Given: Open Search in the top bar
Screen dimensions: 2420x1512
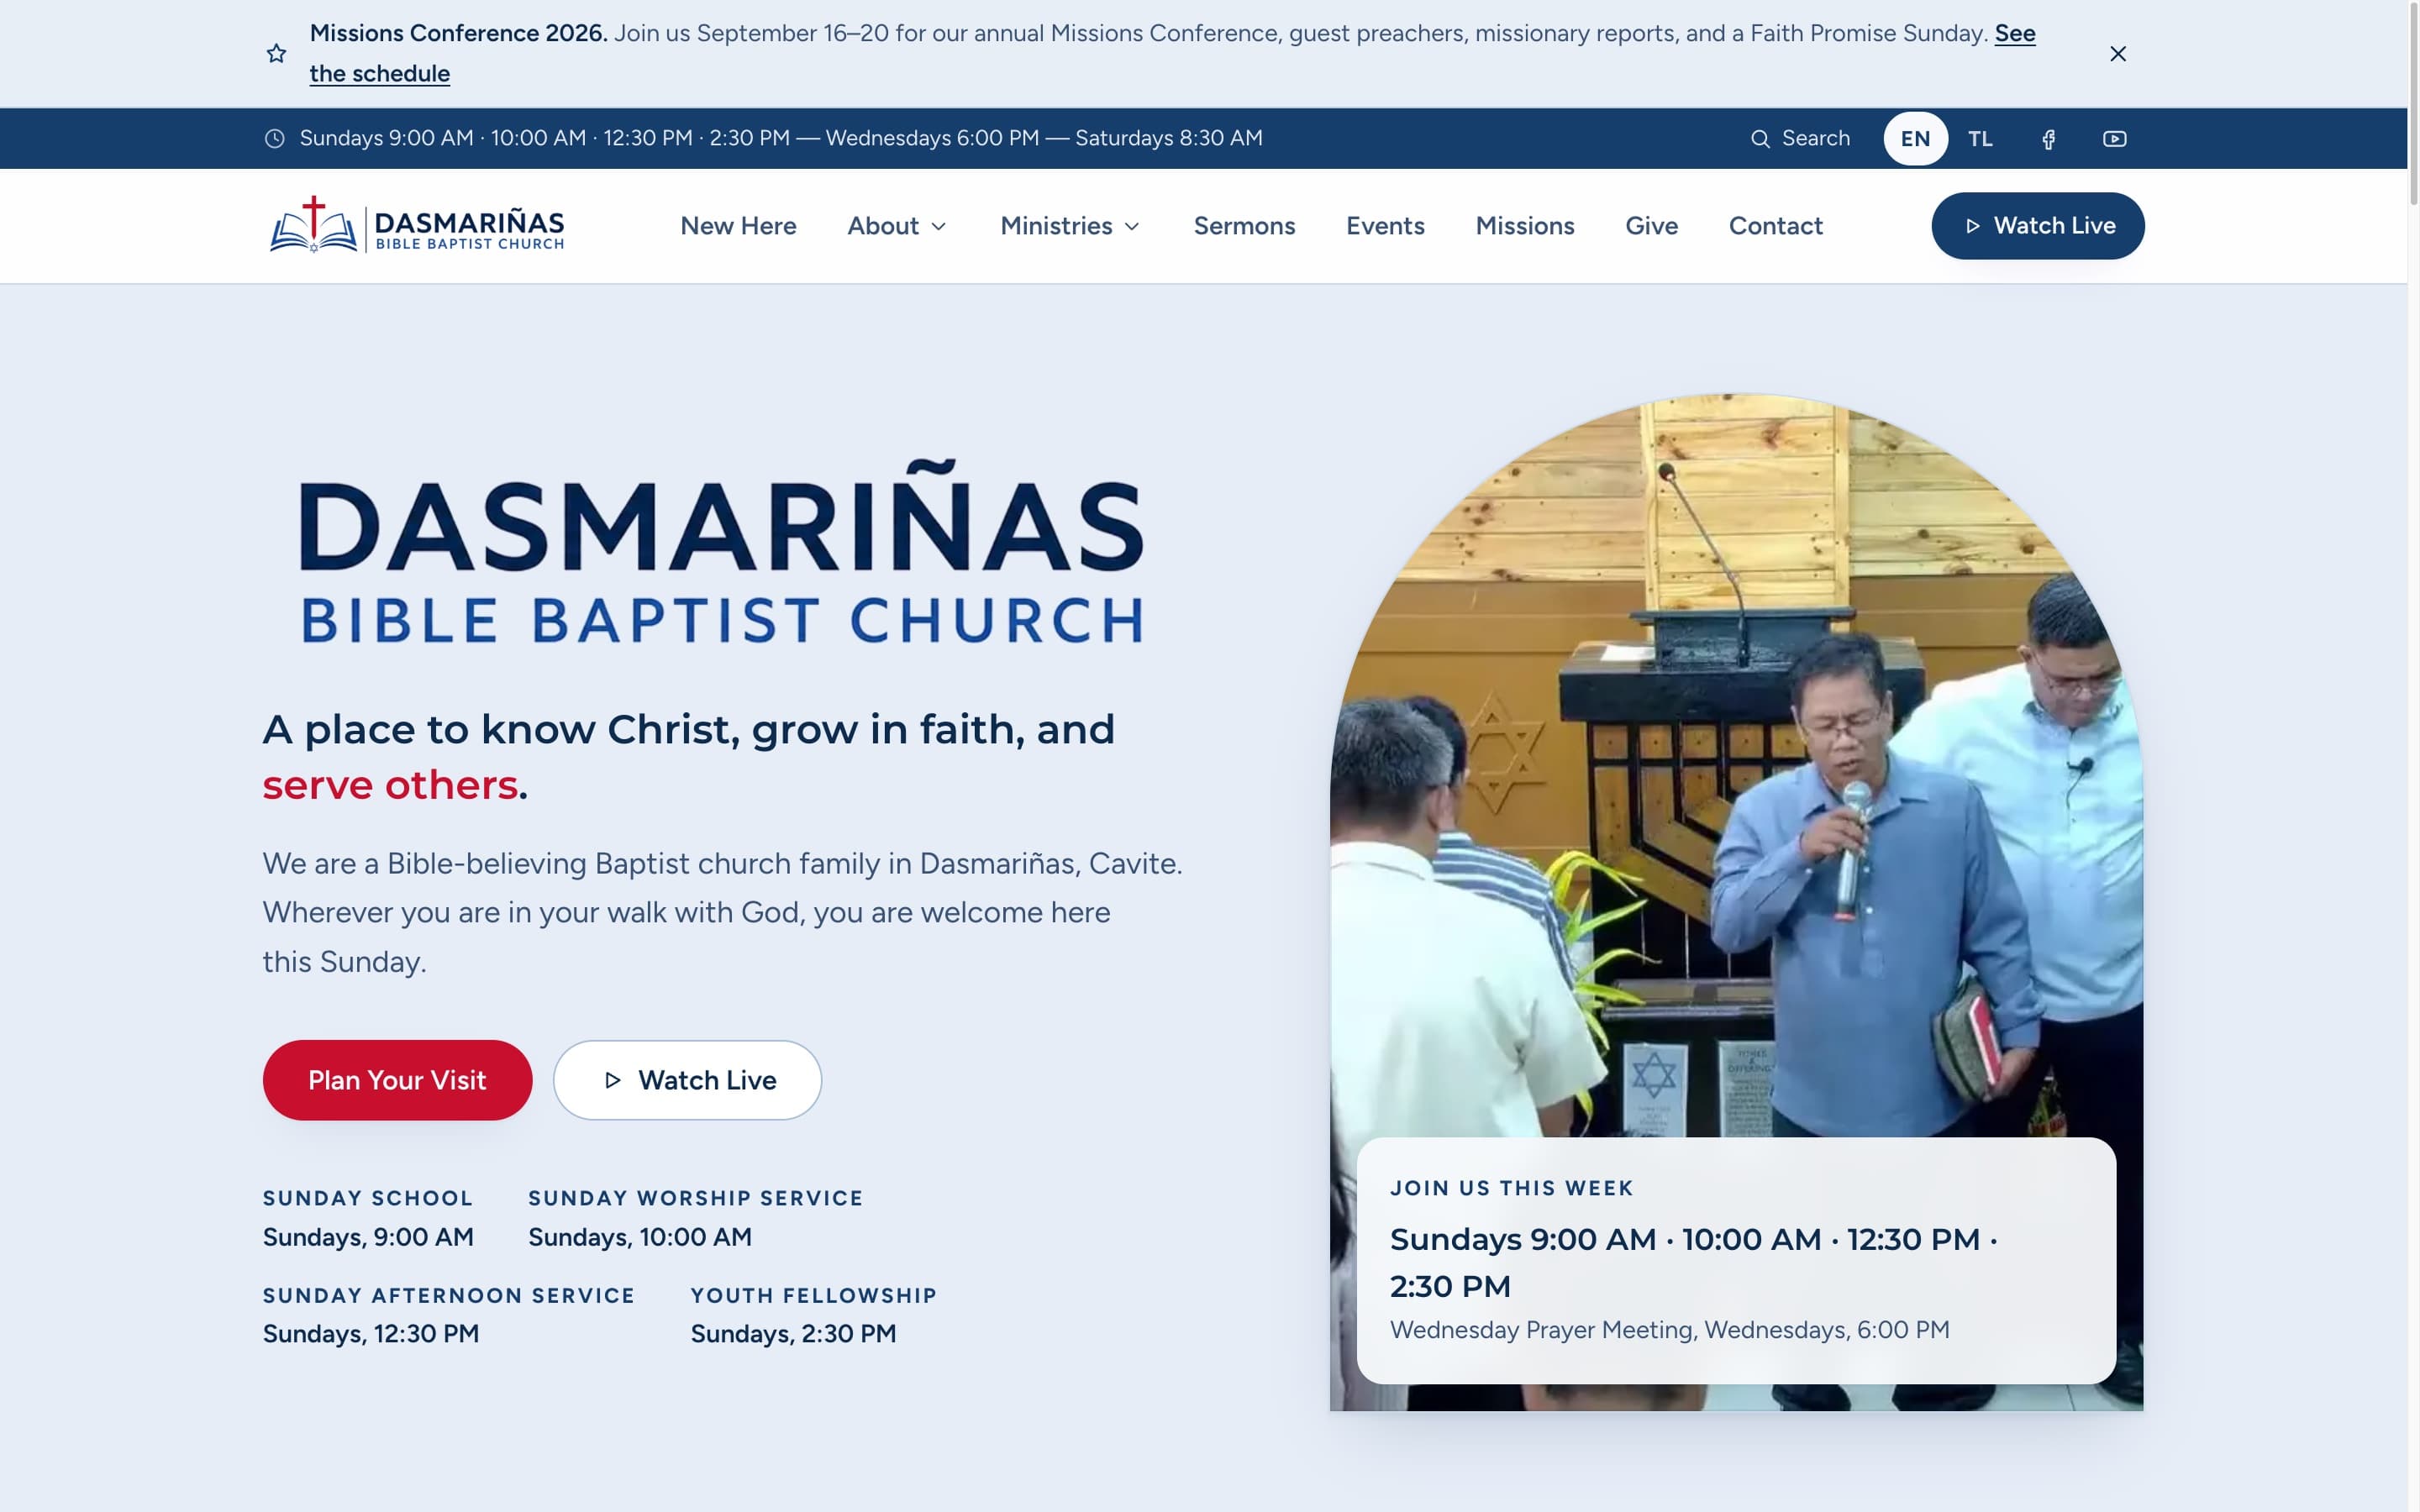Looking at the screenshot, I should 1800,138.
